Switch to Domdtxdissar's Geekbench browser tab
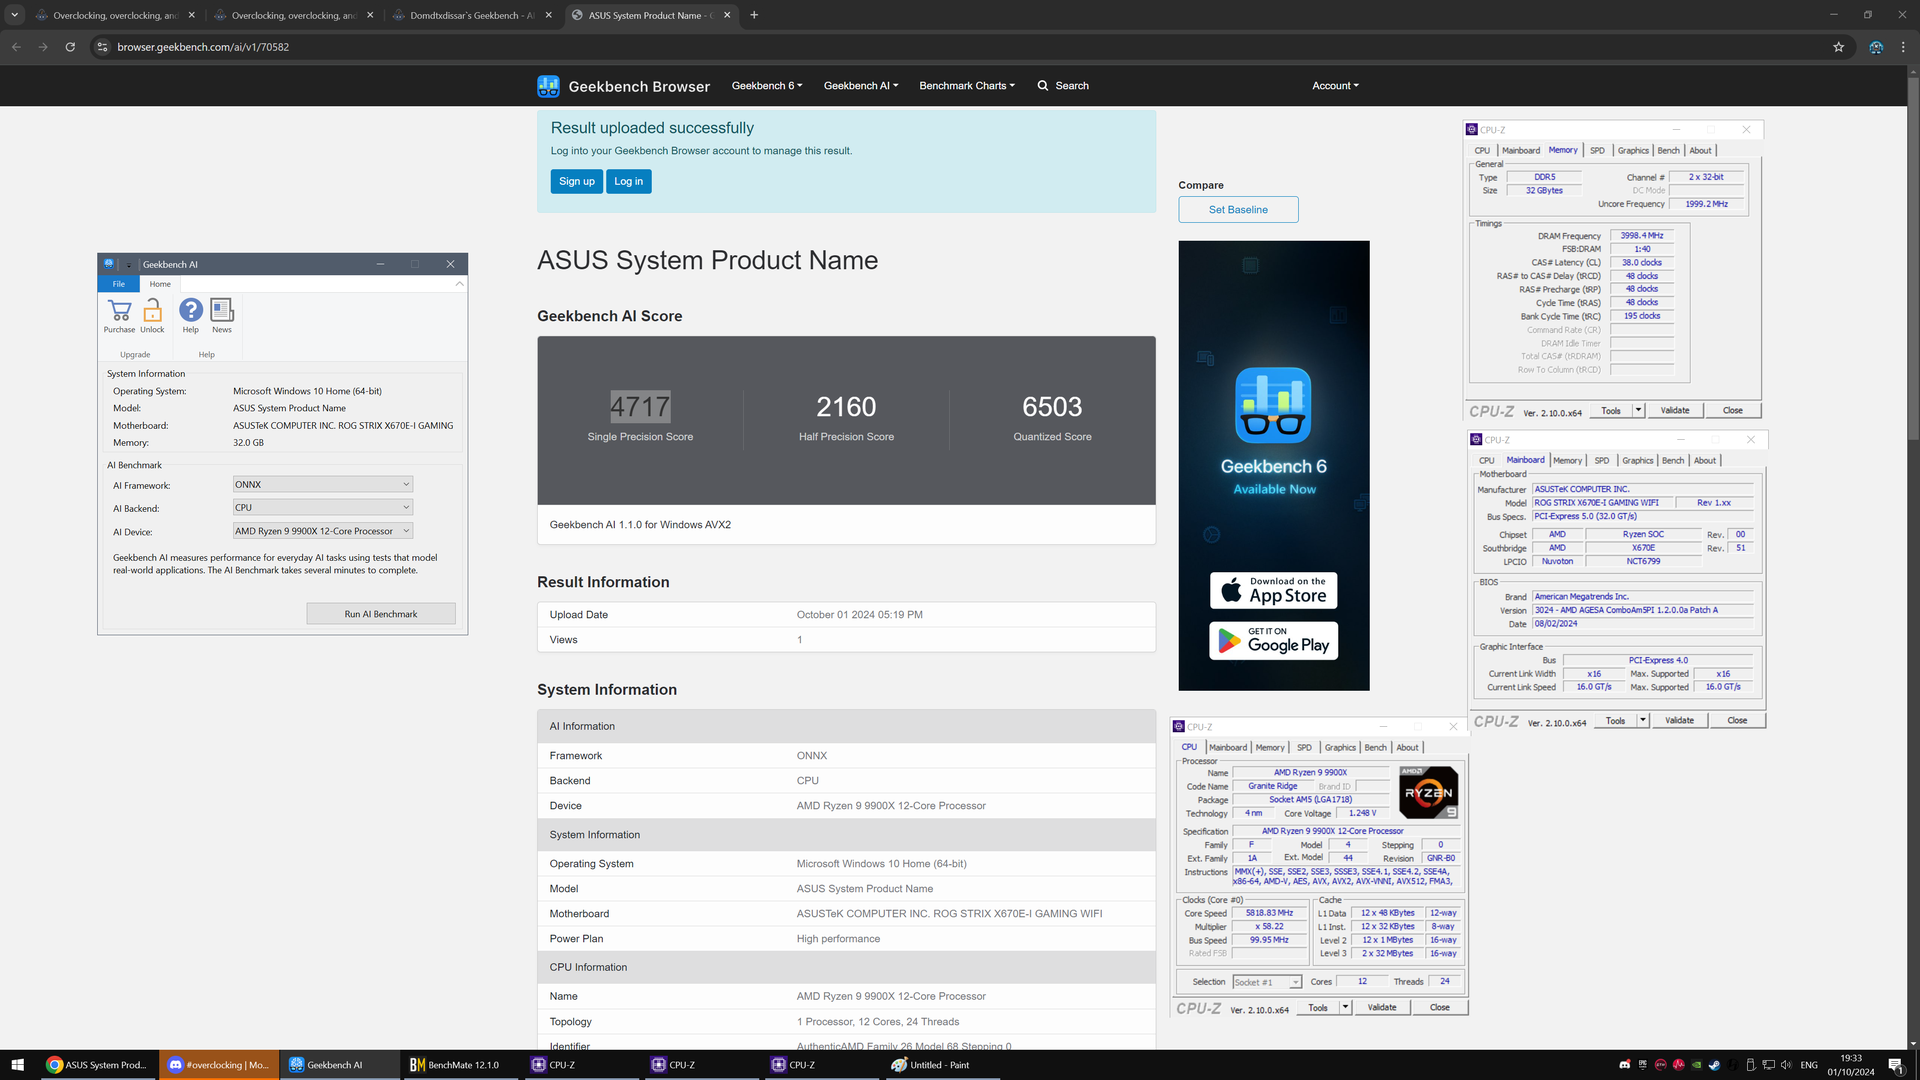This screenshot has width=1920, height=1080. pos(472,15)
